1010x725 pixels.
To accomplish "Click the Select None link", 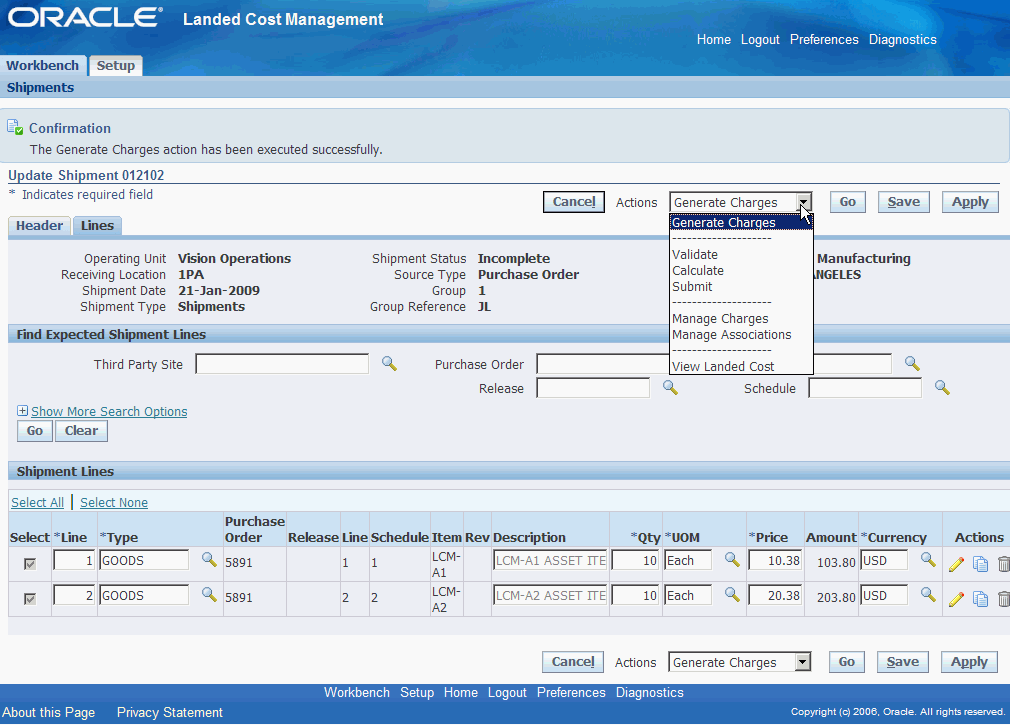I will pos(114,502).
